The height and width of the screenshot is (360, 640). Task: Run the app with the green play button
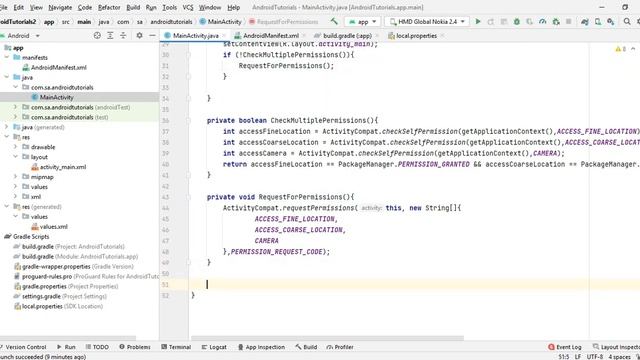coord(478,22)
